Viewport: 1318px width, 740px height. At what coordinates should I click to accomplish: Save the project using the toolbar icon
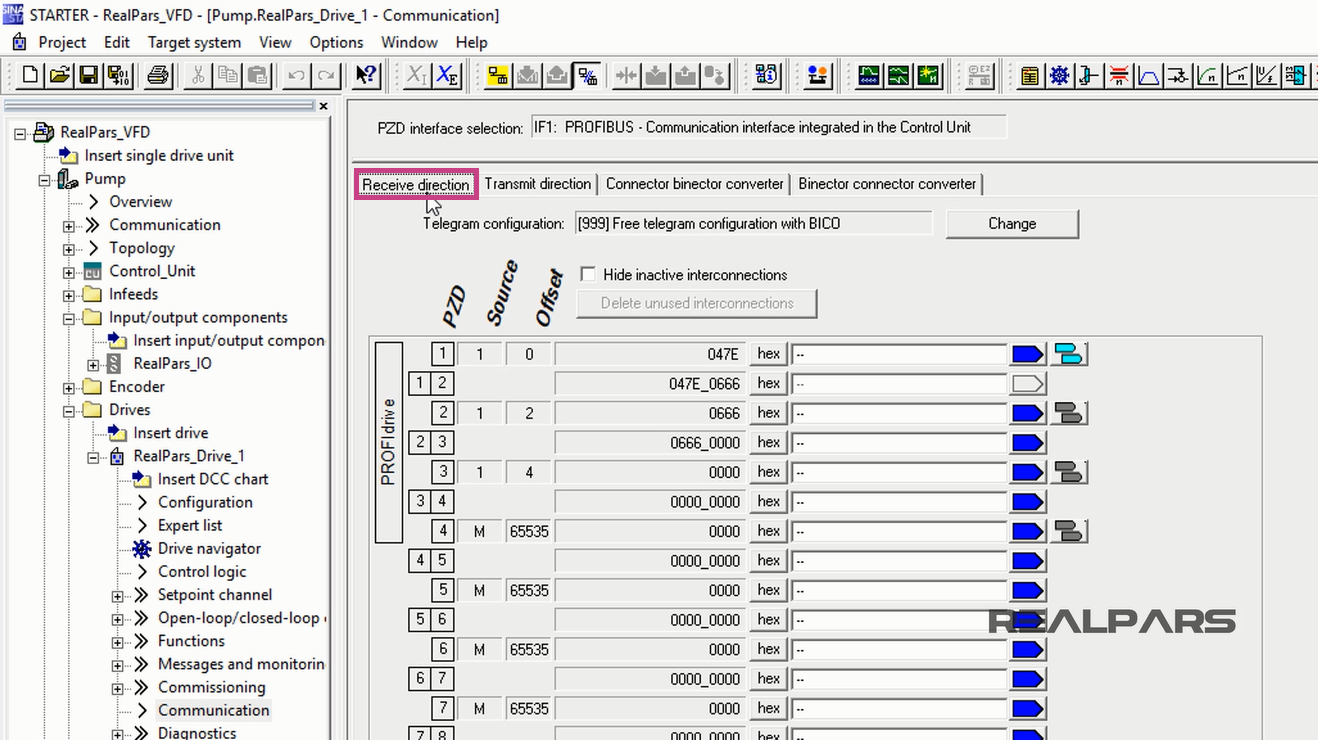[x=88, y=74]
